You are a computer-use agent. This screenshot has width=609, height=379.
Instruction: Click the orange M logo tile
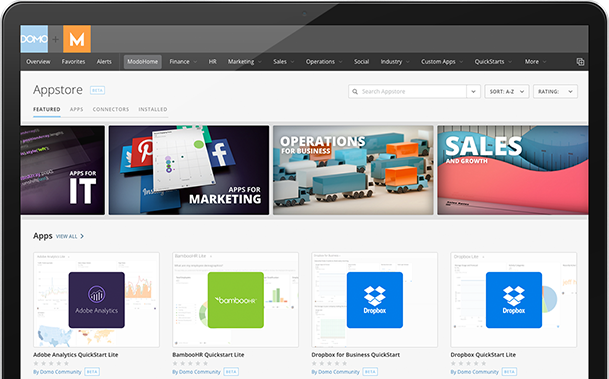(x=77, y=39)
